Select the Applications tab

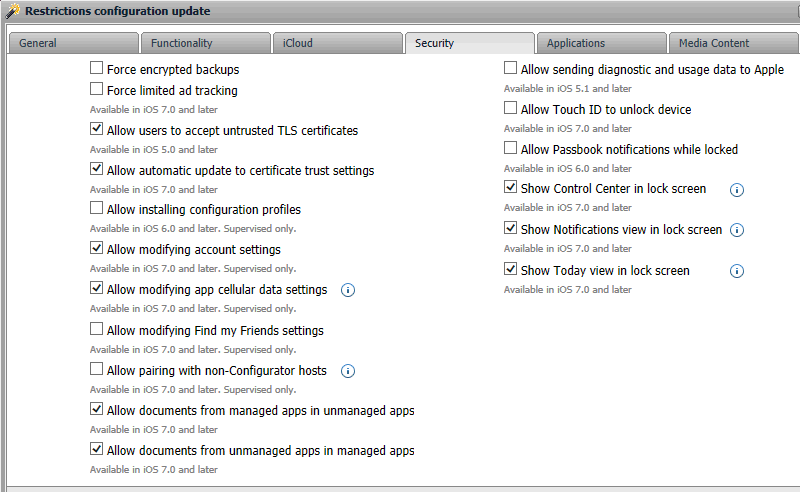point(601,43)
